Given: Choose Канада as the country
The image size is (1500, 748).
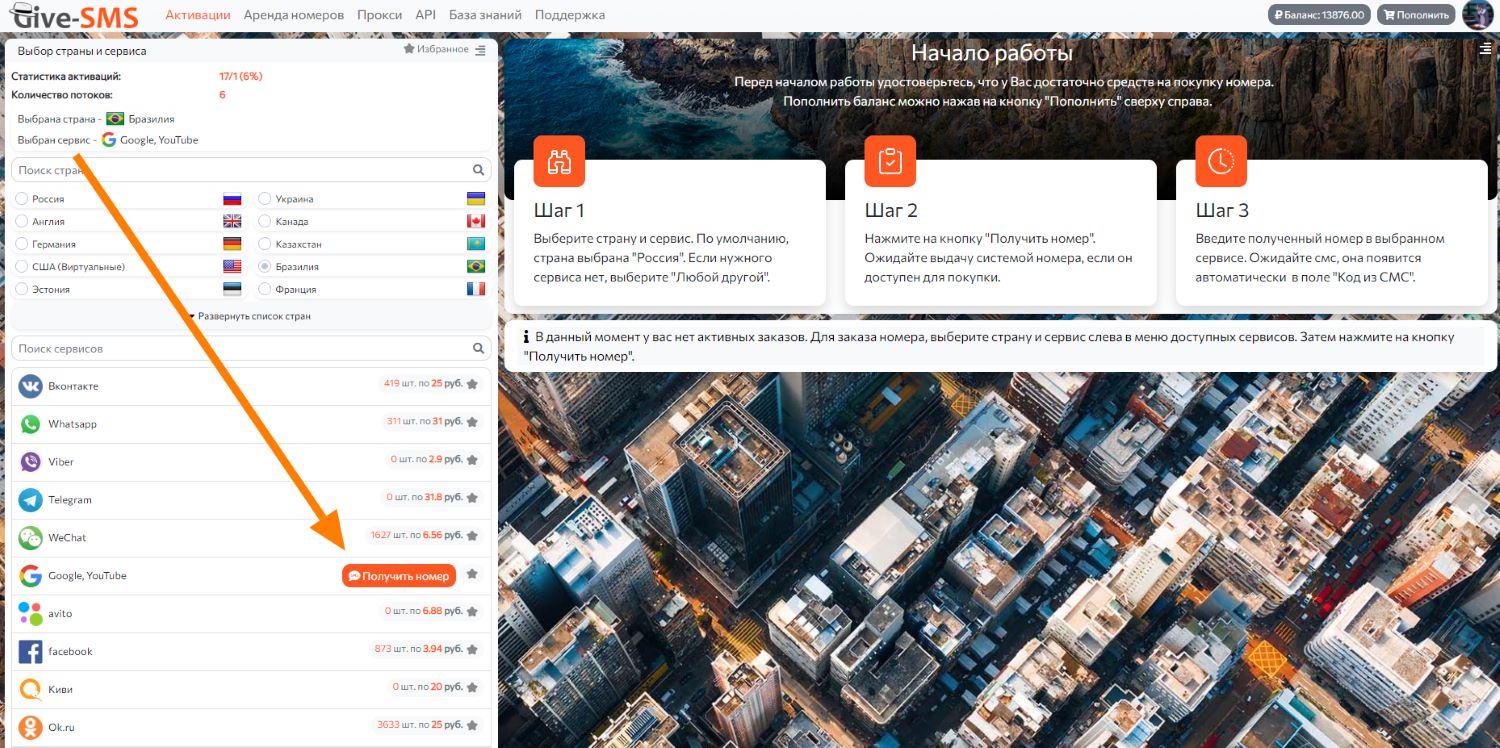Looking at the screenshot, I should [x=264, y=221].
